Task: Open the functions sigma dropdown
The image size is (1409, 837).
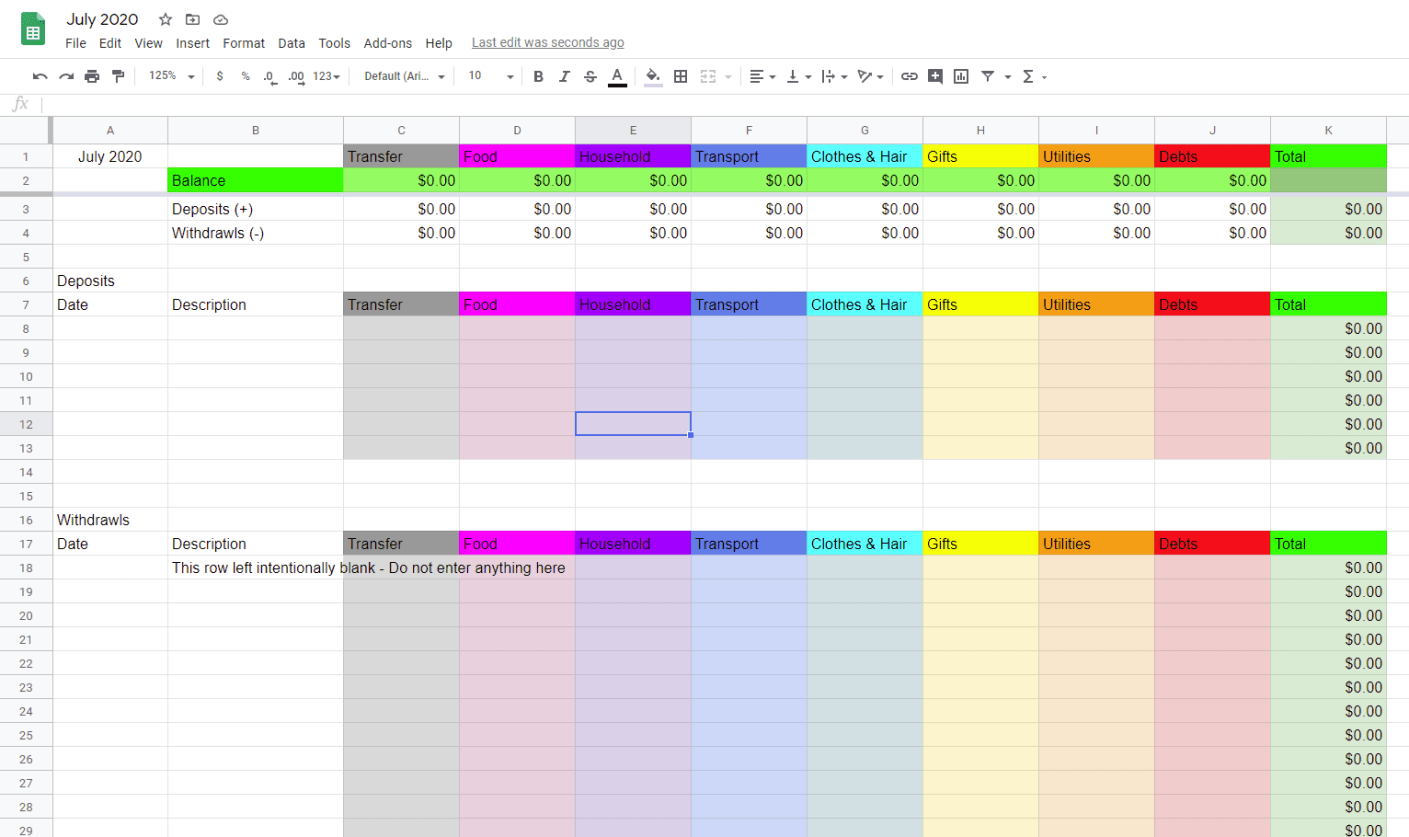Action: pyautogui.click(x=1034, y=76)
